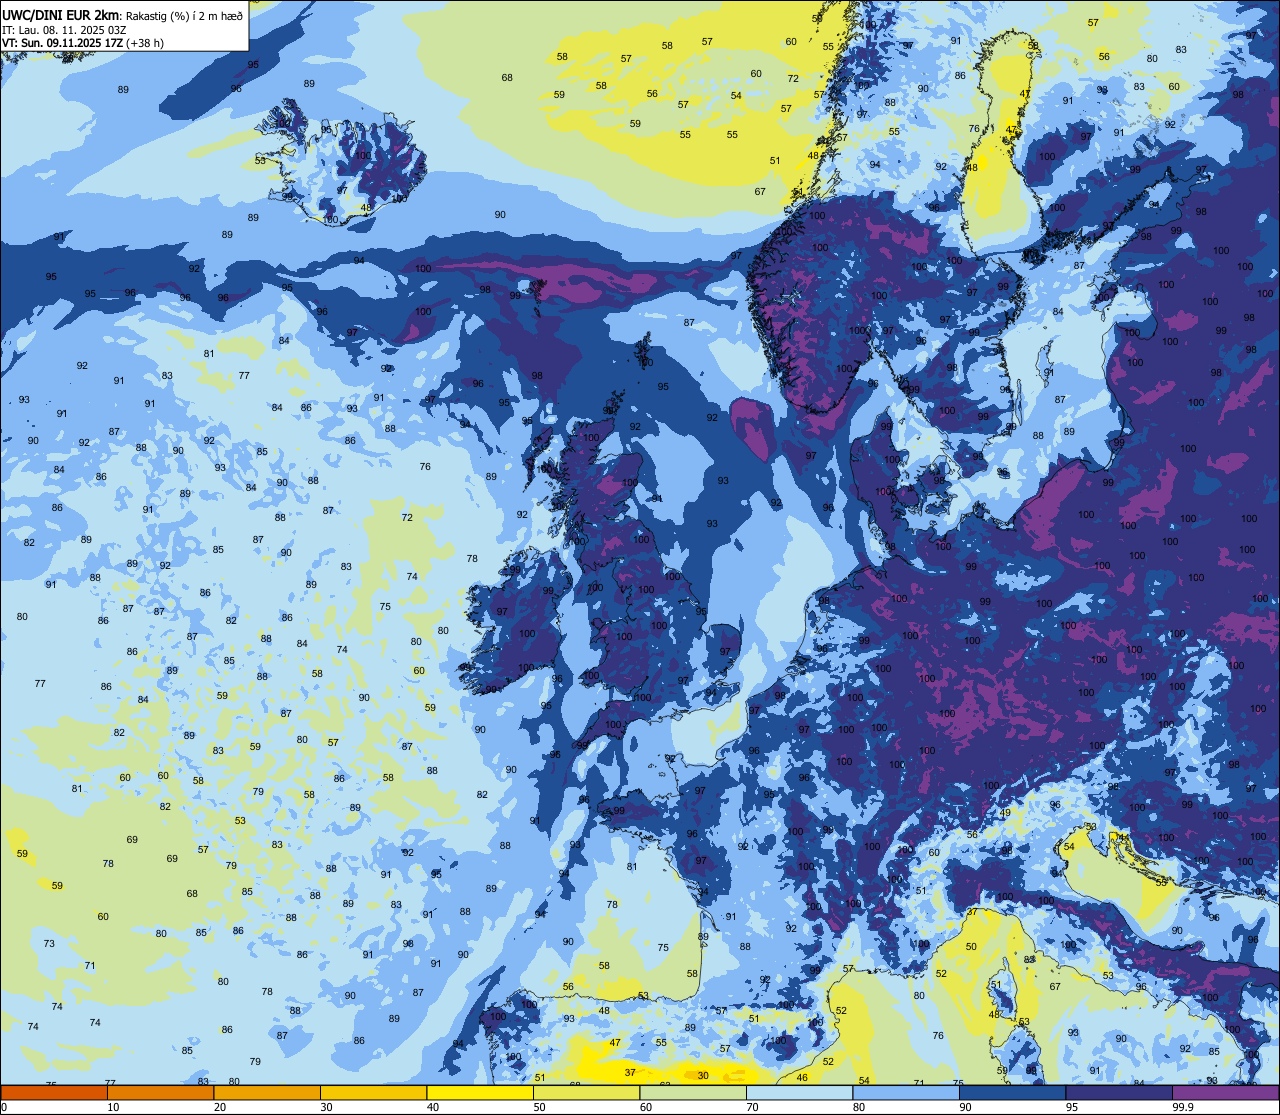Click the value 73 near the lower-left edge

click(x=49, y=944)
